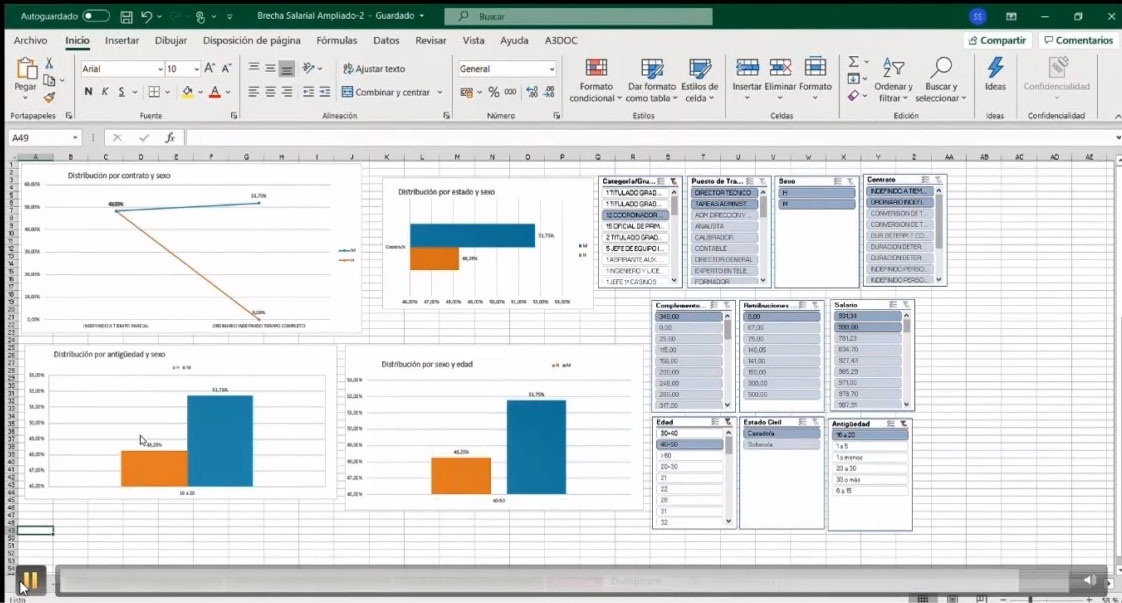Expand the Arial font name dropdown
The image size is (1122, 603).
[x=160, y=69]
